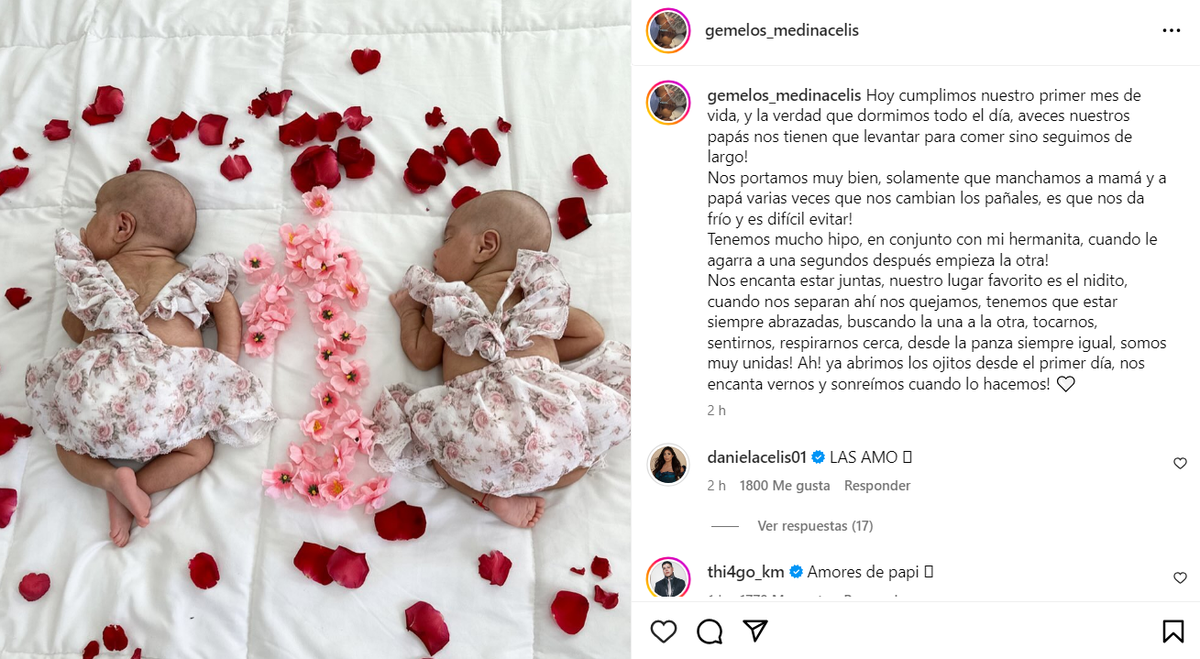Open thi4go_km's profile avatar
The height and width of the screenshot is (659, 1200).
pos(668,578)
